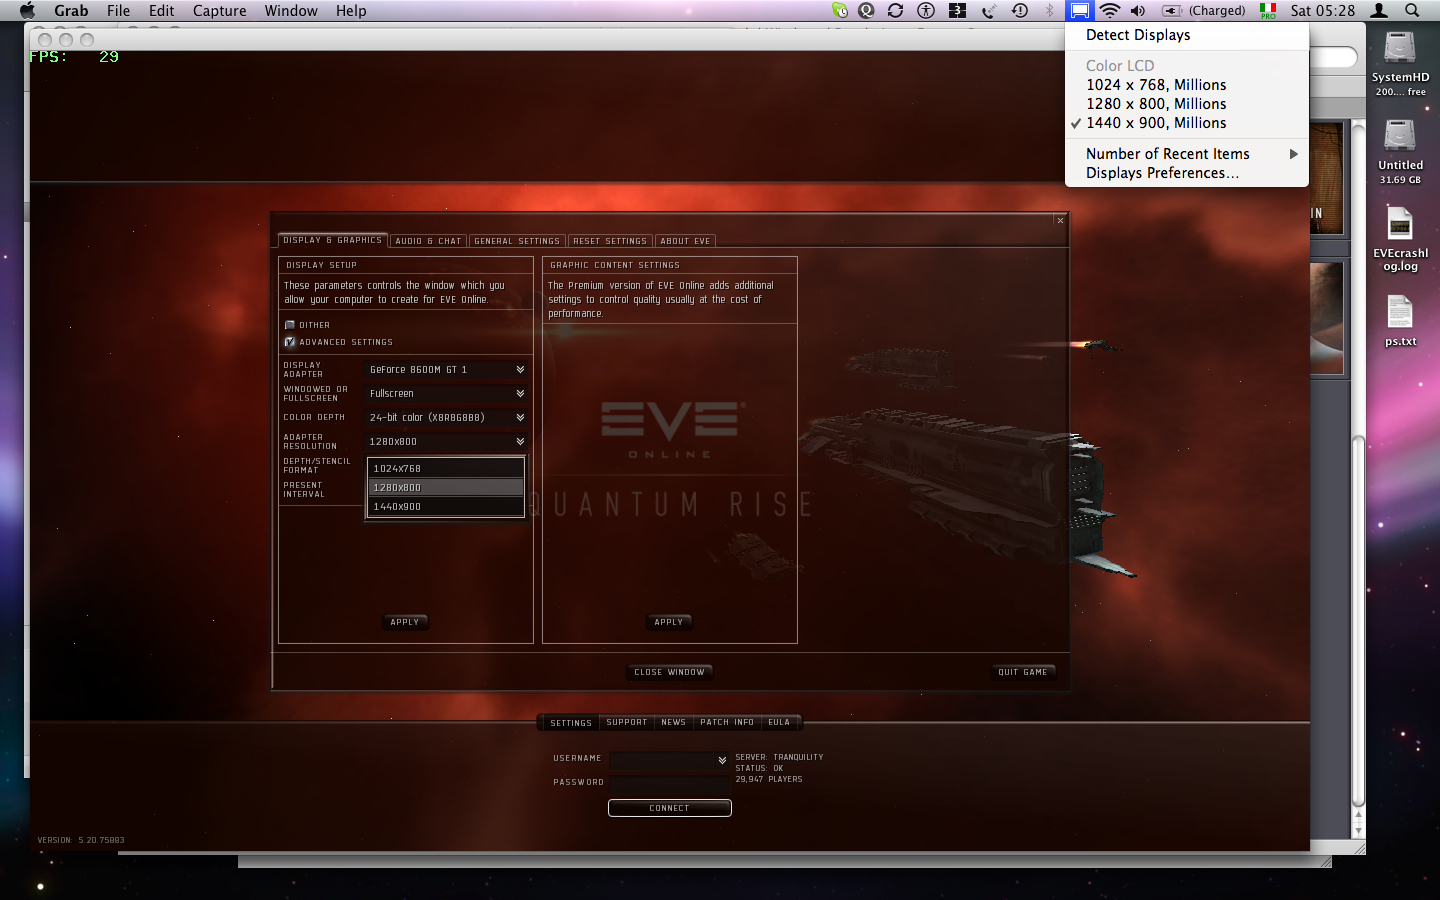
Task: Open the Edit menu
Action: [x=161, y=10]
